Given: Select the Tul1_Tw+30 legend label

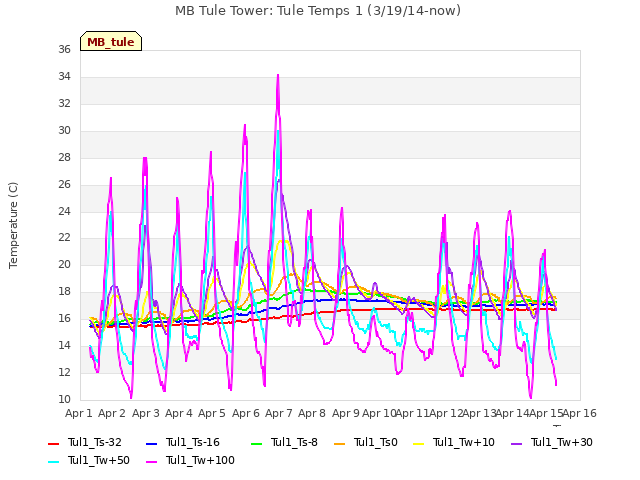Looking at the screenshot, I should click(x=562, y=442).
